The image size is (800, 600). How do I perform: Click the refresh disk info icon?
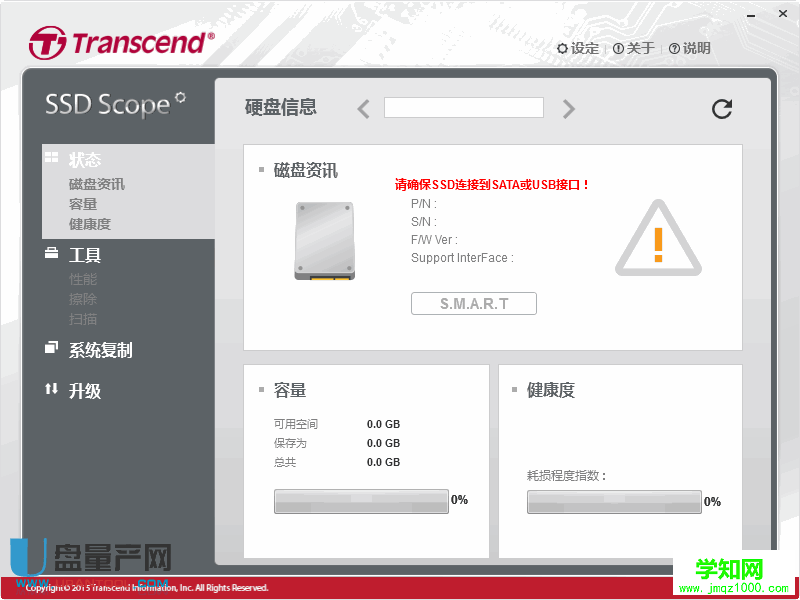(722, 109)
